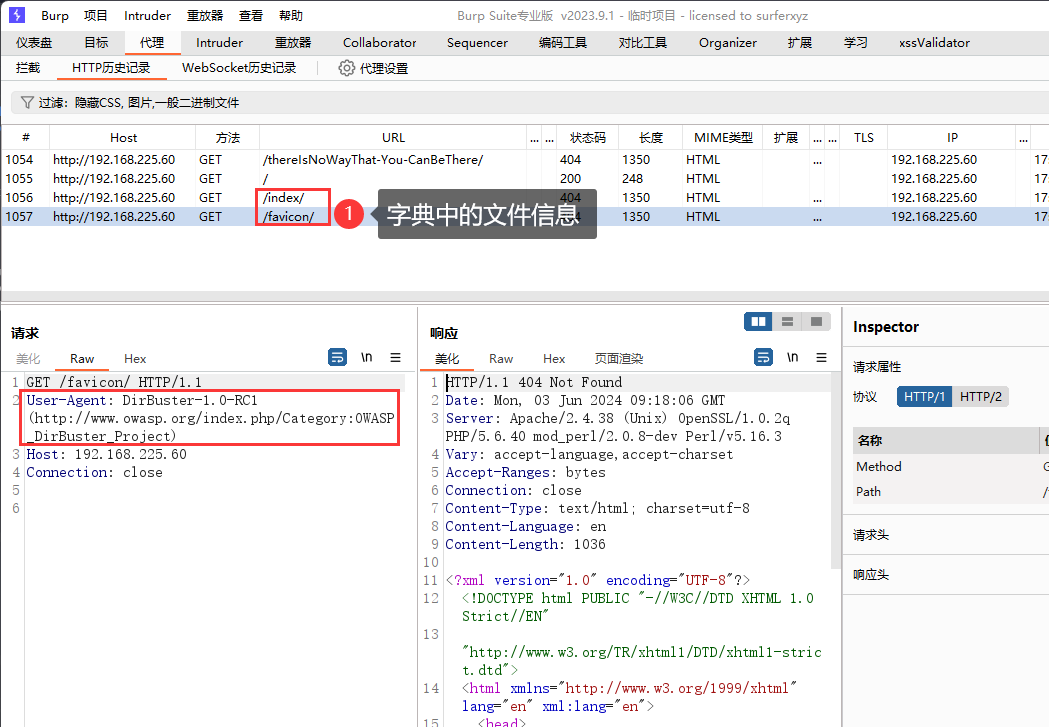This screenshot has width=1049, height=727.
Task: Toggle \n non-printable characters in response panel
Action: [x=793, y=357]
